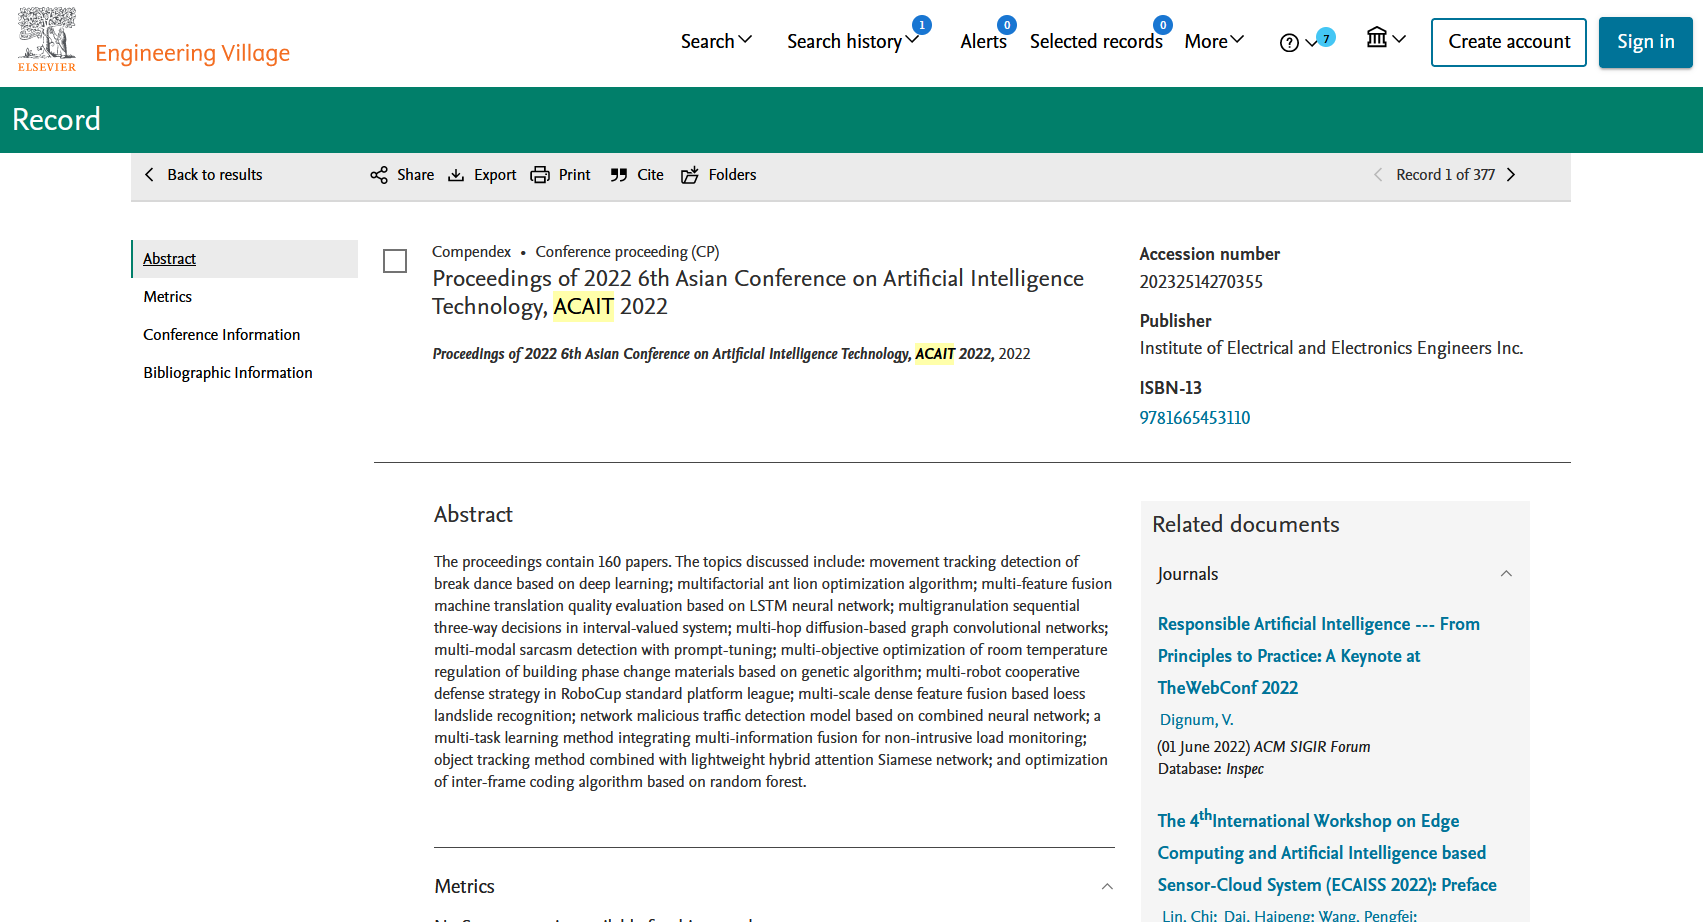Click the Sign in button
This screenshot has width=1703, height=922.
coord(1645,42)
